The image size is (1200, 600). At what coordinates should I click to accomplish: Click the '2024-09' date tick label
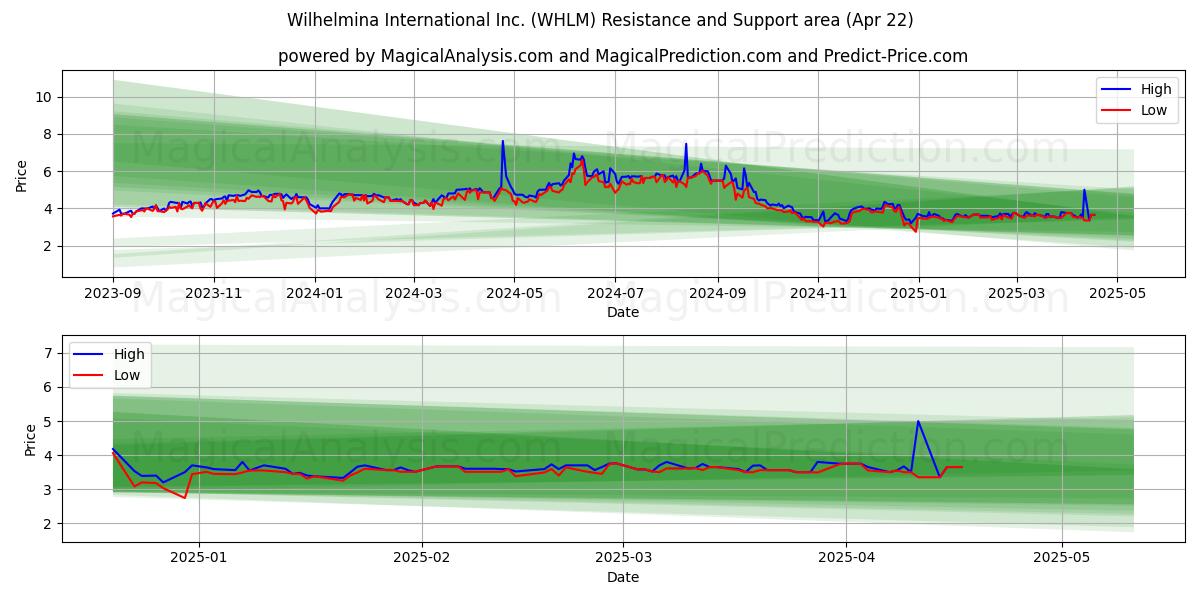click(x=717, y=294)
